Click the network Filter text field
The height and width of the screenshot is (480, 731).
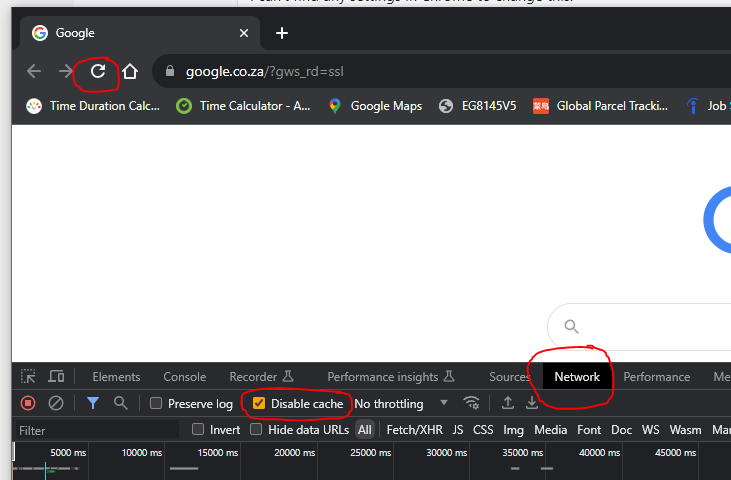coord(95,430)
